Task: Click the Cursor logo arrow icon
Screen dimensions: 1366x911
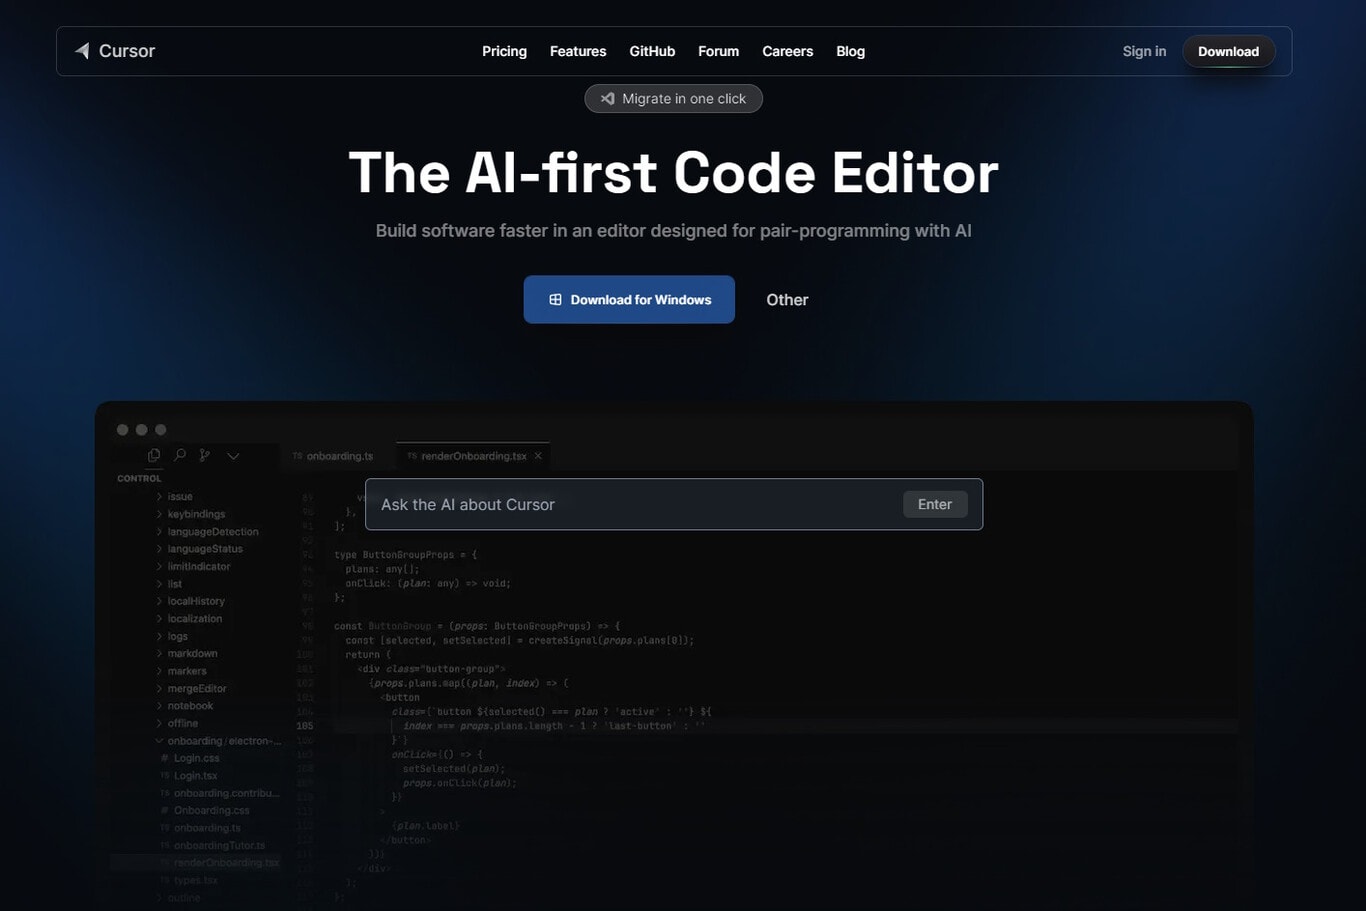Action: point(82,51)
